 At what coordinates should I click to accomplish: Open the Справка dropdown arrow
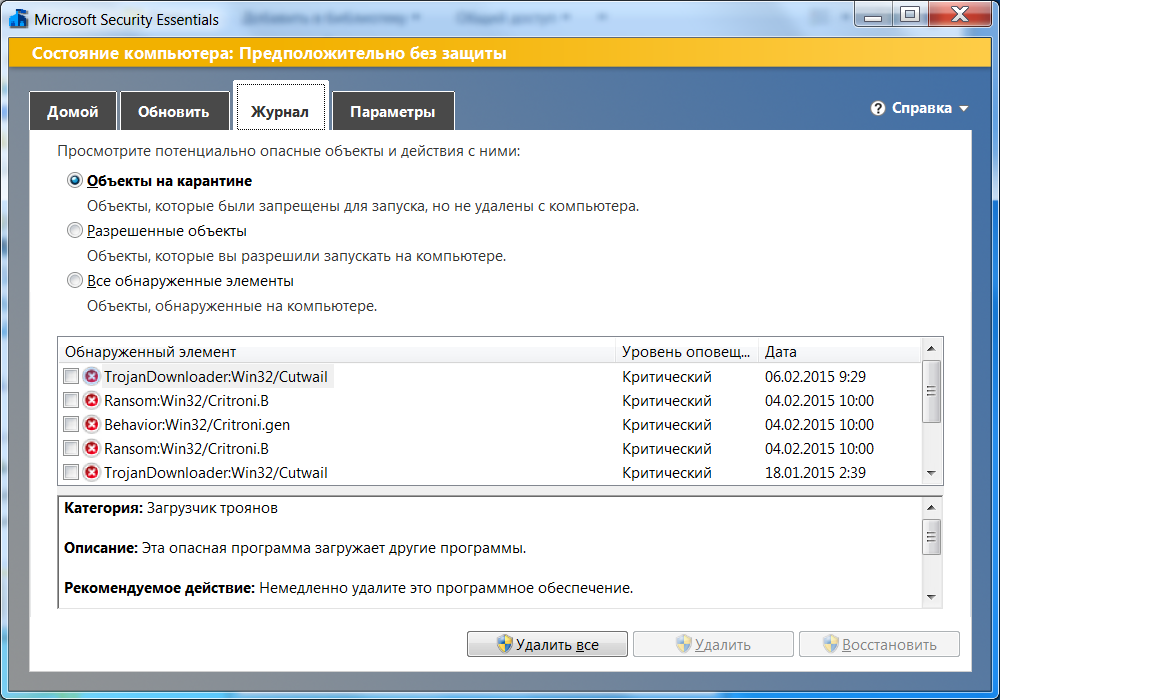click(x=963, y=109)
